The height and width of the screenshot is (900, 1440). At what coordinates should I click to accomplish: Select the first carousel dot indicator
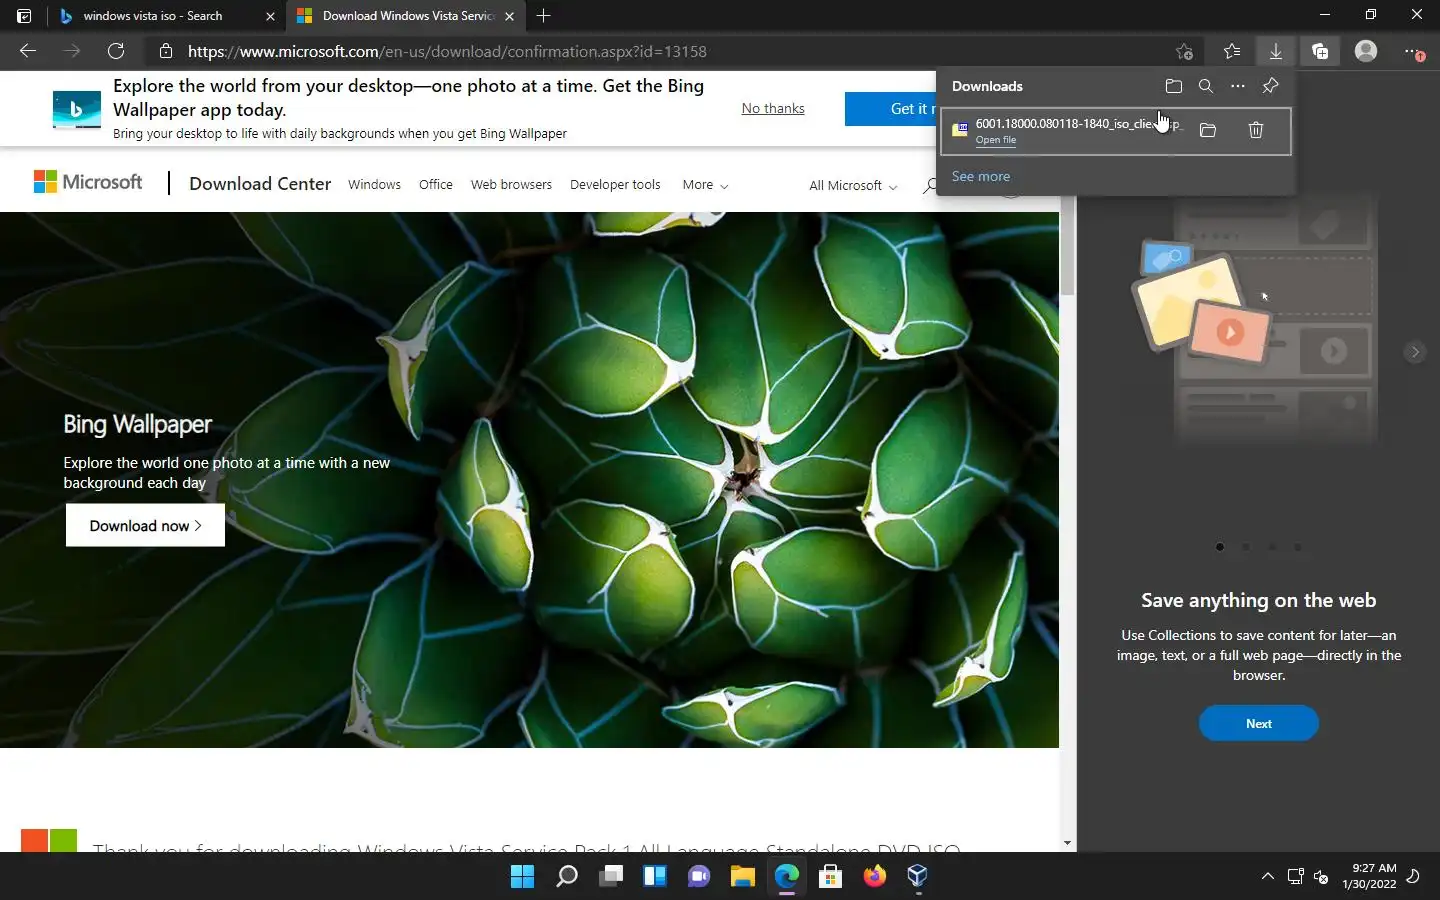1220,547
